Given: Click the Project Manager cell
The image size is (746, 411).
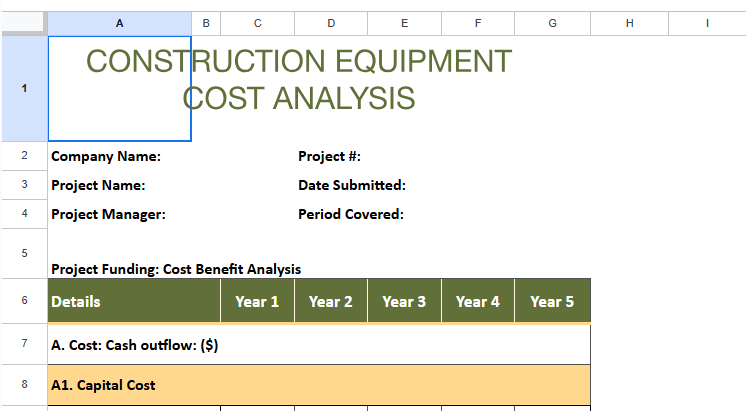Looking at the screenshot, I should [x=108, y=214].
